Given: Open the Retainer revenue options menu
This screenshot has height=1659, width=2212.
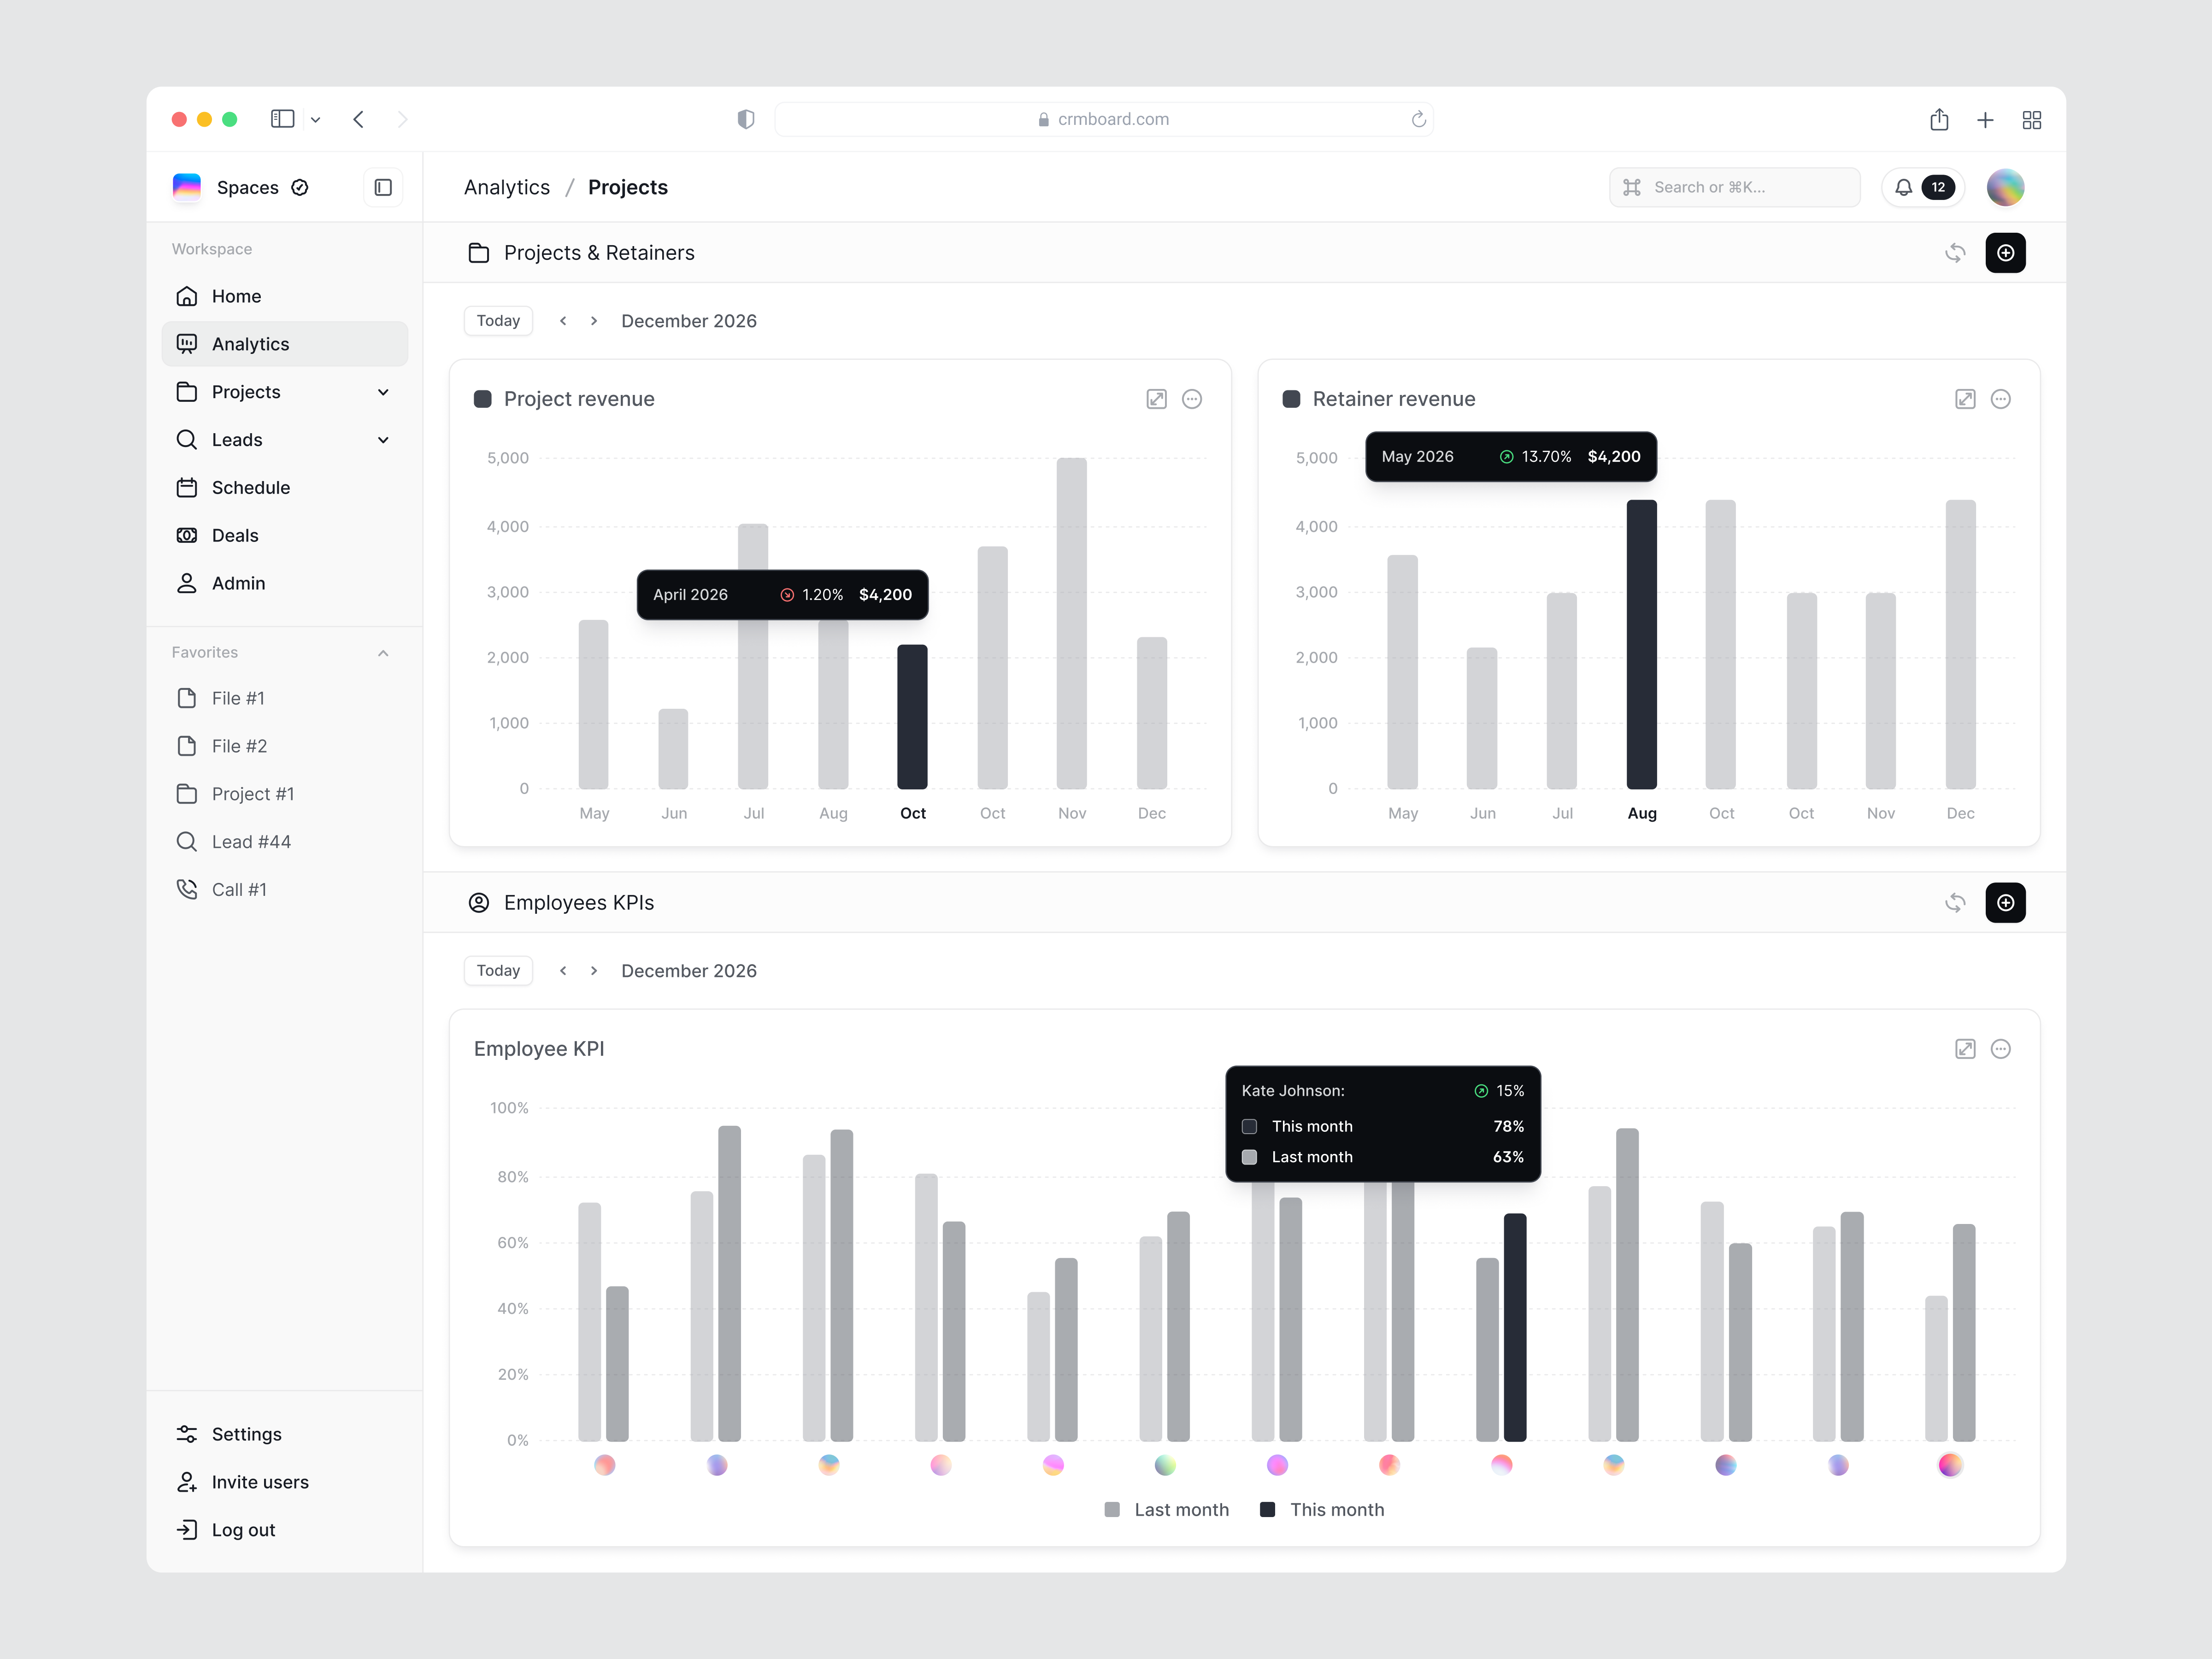Looking at the screenshot, I should 2001,398.
